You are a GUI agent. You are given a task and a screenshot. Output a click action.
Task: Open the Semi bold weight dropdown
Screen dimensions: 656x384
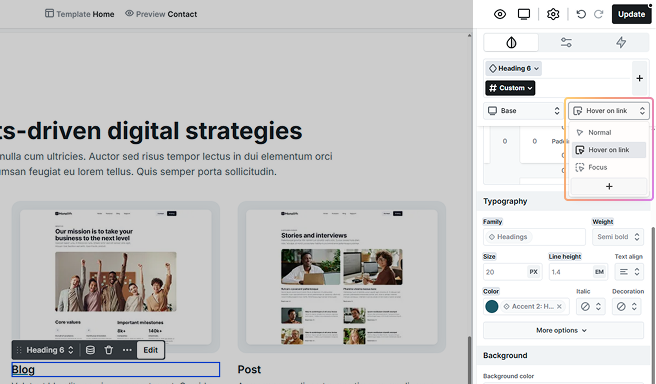click(618, 237)
